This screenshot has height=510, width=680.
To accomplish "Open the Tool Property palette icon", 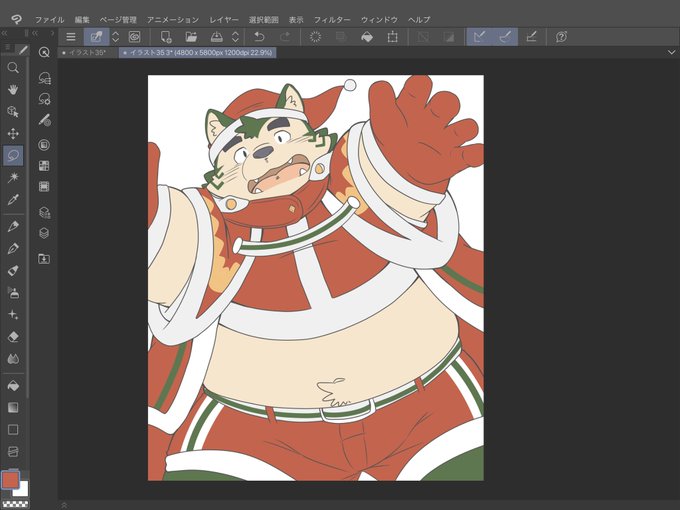I will pos(44,99).
